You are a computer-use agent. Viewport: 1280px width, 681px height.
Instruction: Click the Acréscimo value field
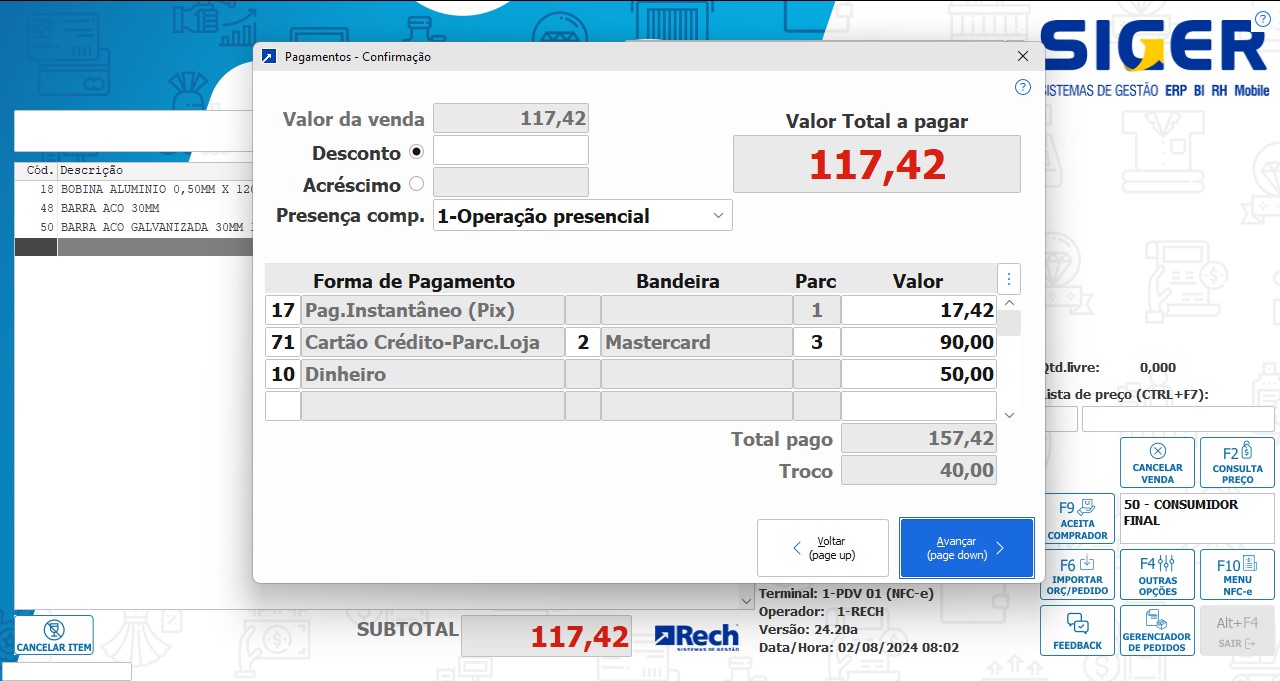(510, 182)
